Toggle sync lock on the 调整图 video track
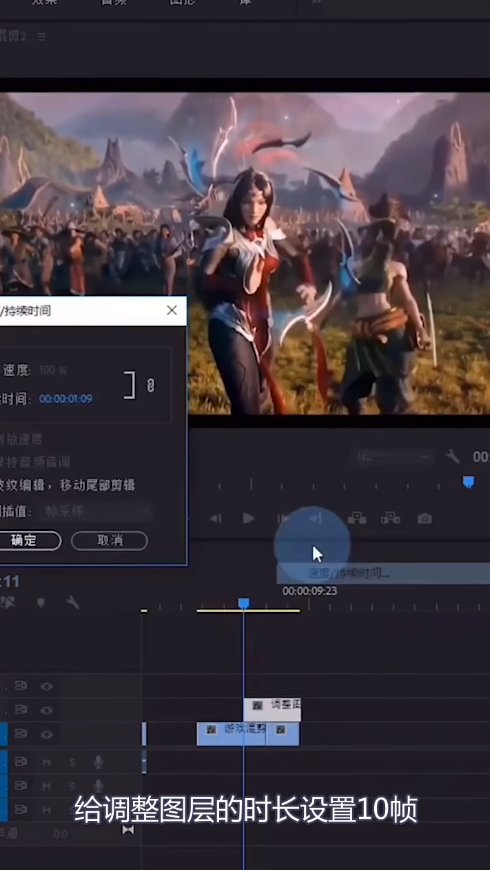The image size is (490, 870). [21, 710]
